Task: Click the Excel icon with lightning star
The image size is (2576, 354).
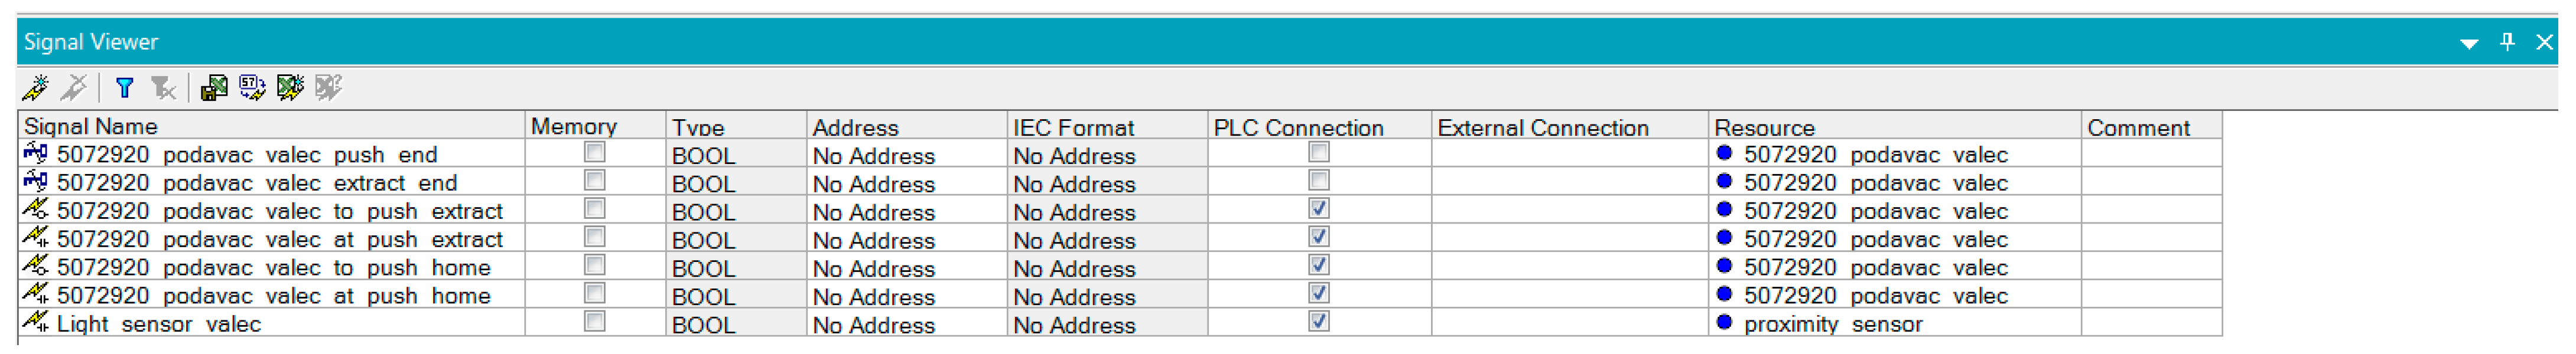Action: pos(290,88)
